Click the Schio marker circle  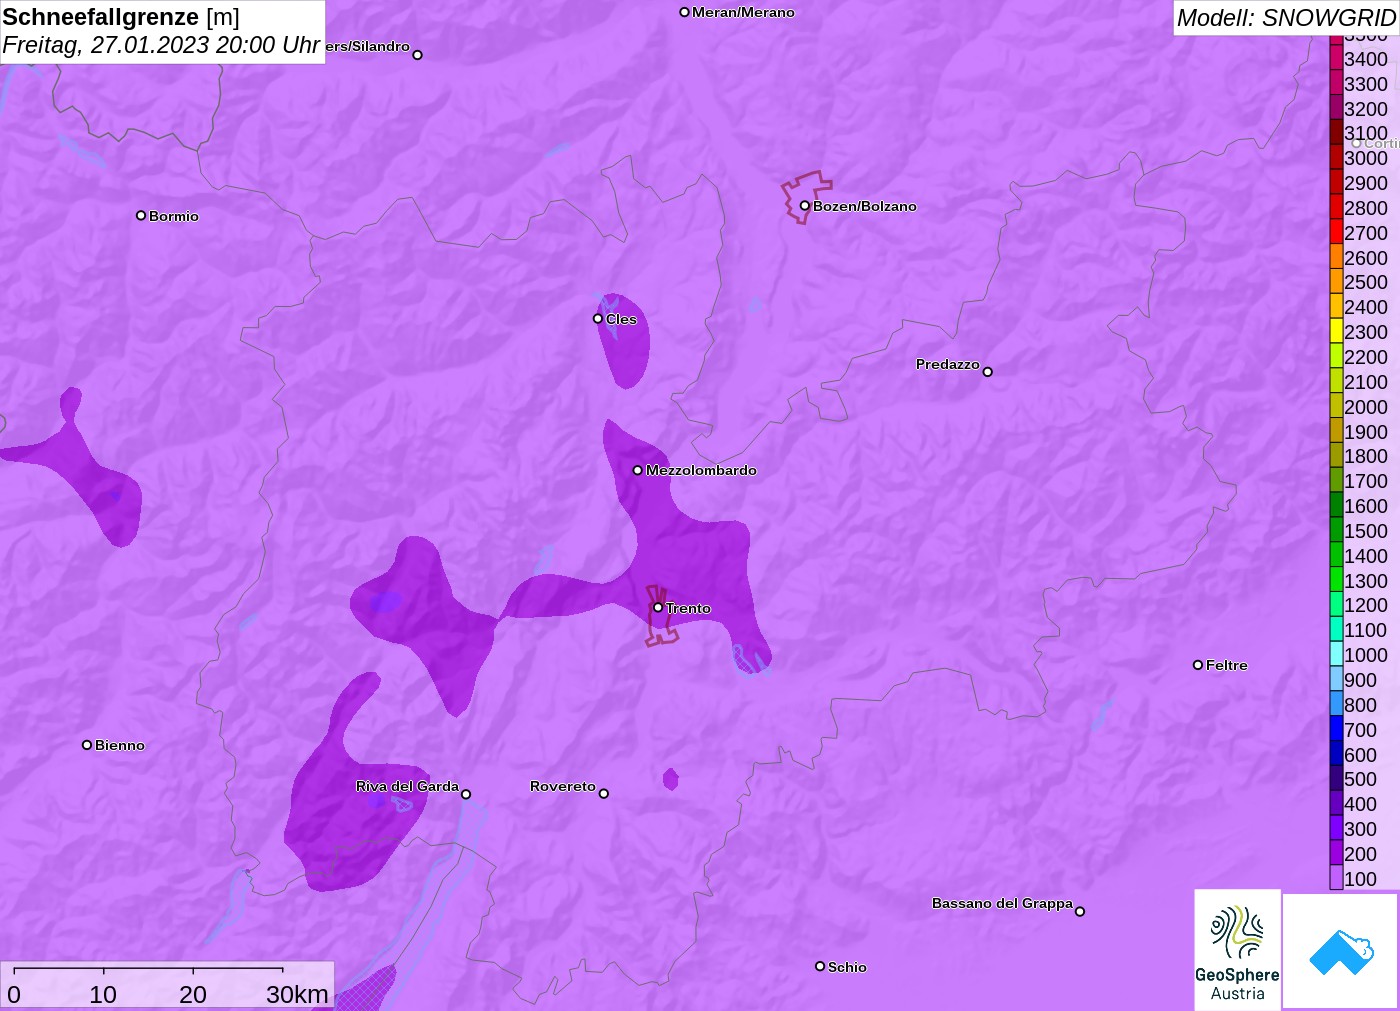[x=820, y=966]
